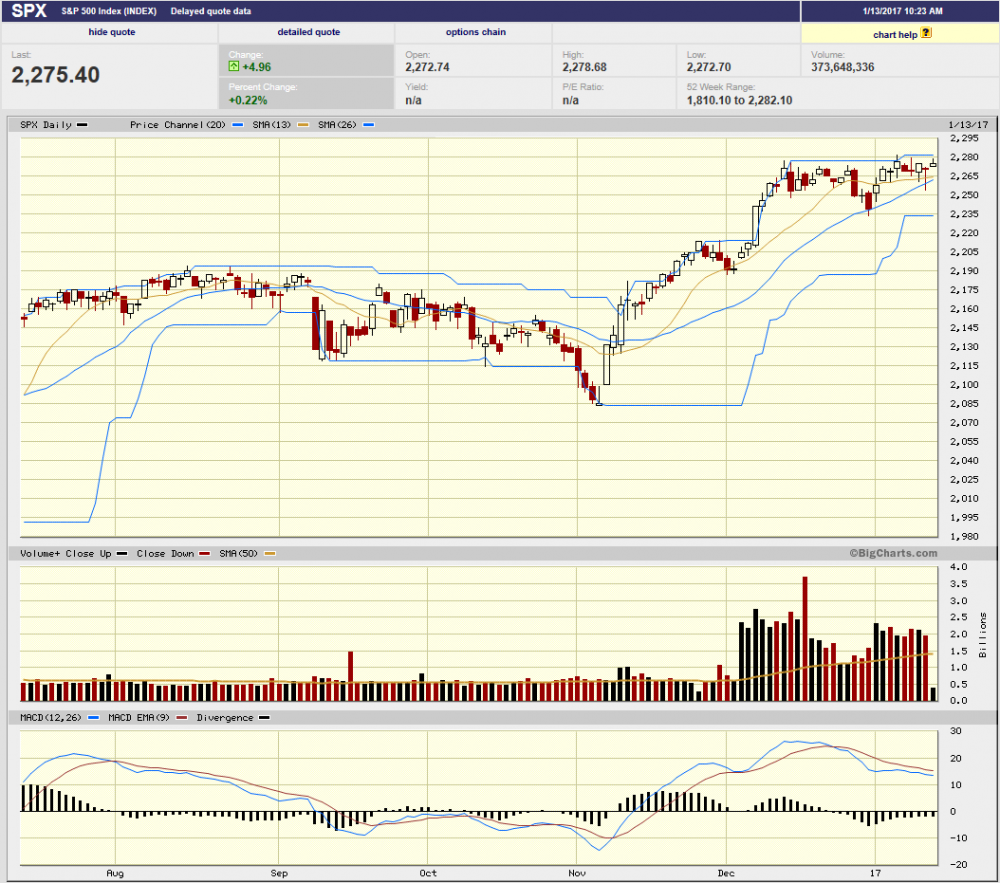Click the orange SMA(13) color swatch
Viewport: 1000px width, 883px height.
tap(302, 125)
